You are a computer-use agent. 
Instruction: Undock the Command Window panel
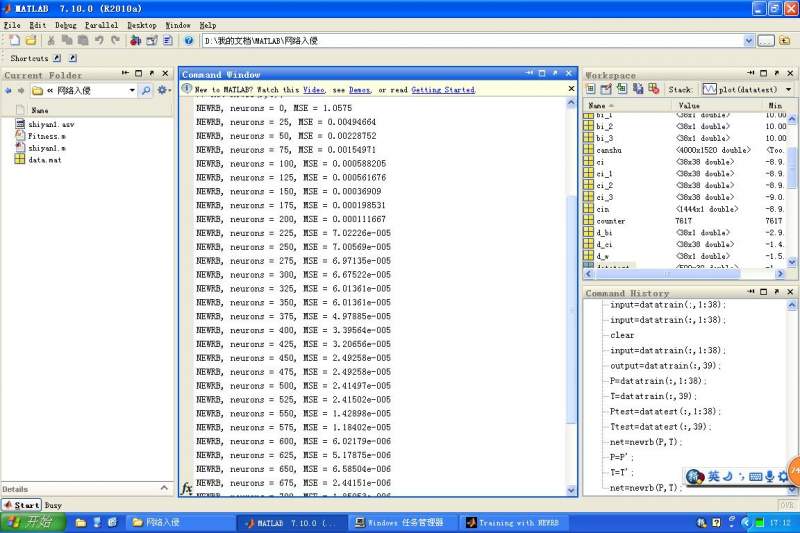556,73
